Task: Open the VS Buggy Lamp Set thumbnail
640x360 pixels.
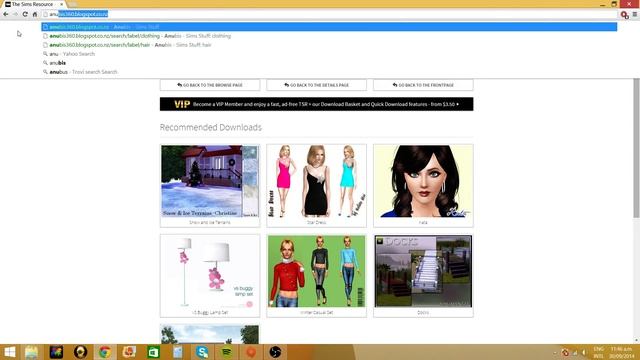Action: click(x=210, y=271)
